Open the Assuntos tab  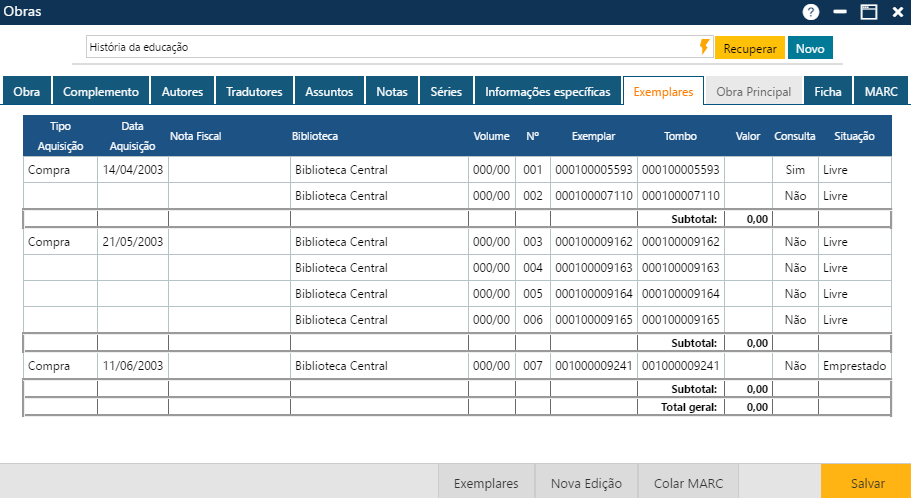click(329, 92)
